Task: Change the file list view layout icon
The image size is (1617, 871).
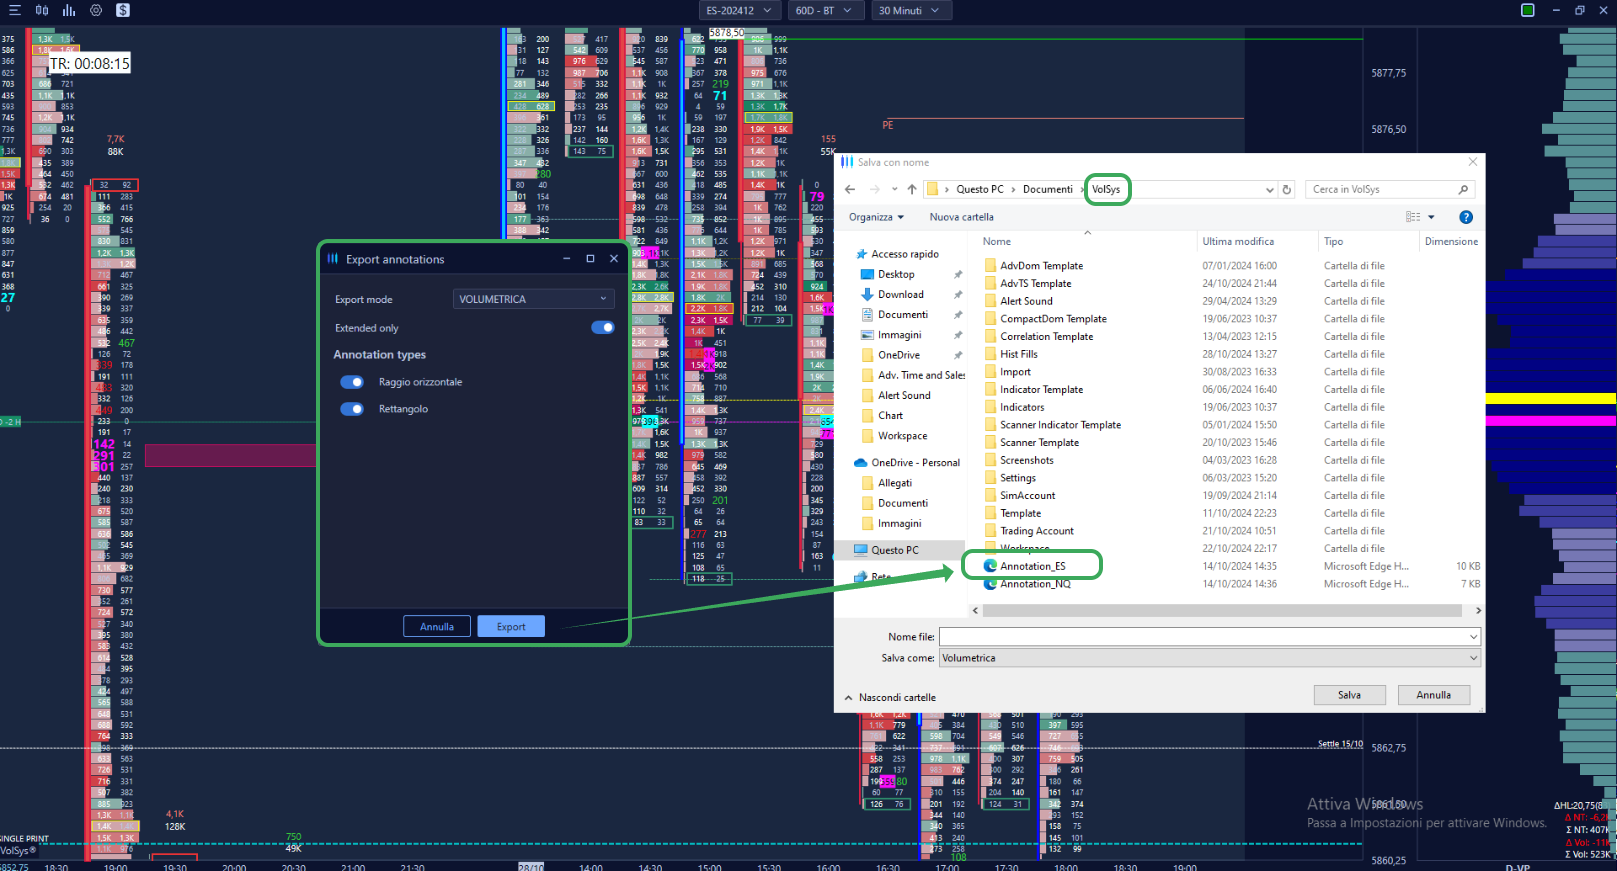Action: 1413,217
